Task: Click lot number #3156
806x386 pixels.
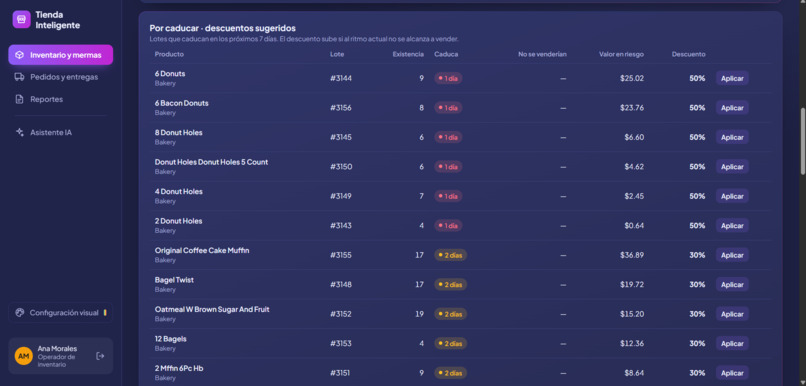Action: 341,108
